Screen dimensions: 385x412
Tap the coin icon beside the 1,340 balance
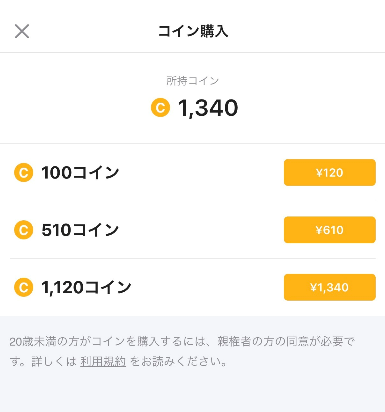pyautogui.click(x=160, y=108)
